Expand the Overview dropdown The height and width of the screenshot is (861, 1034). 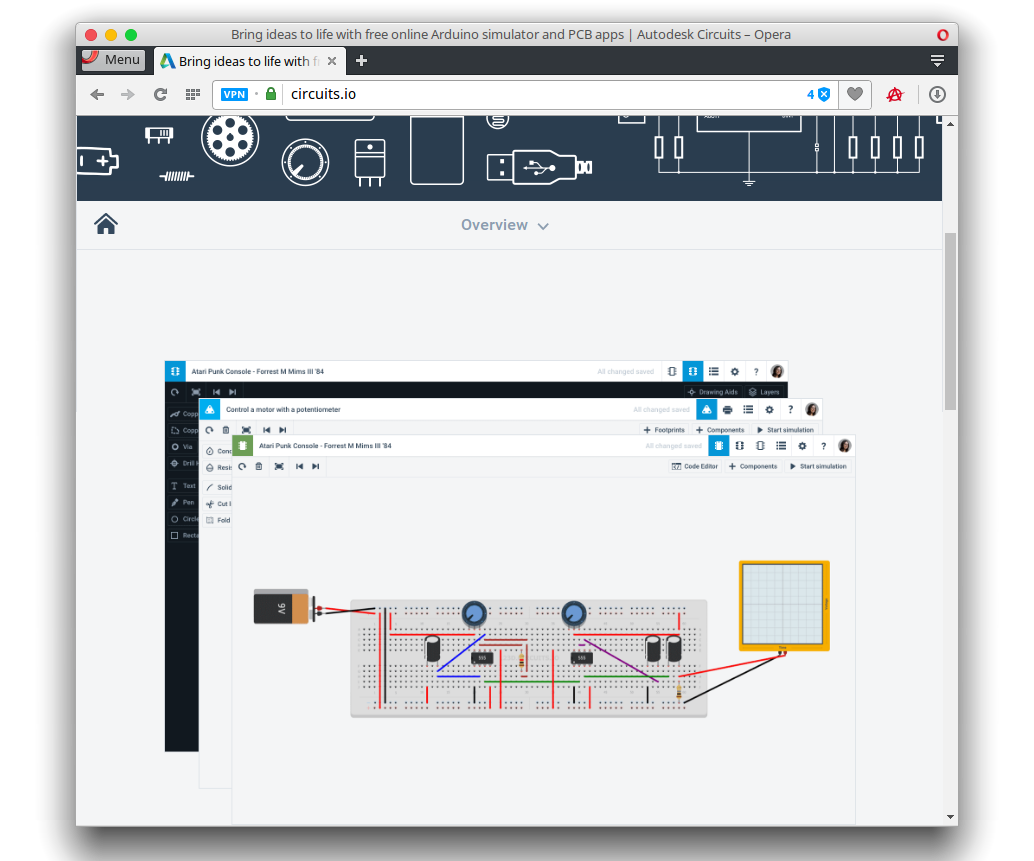[x=543, y=225]
